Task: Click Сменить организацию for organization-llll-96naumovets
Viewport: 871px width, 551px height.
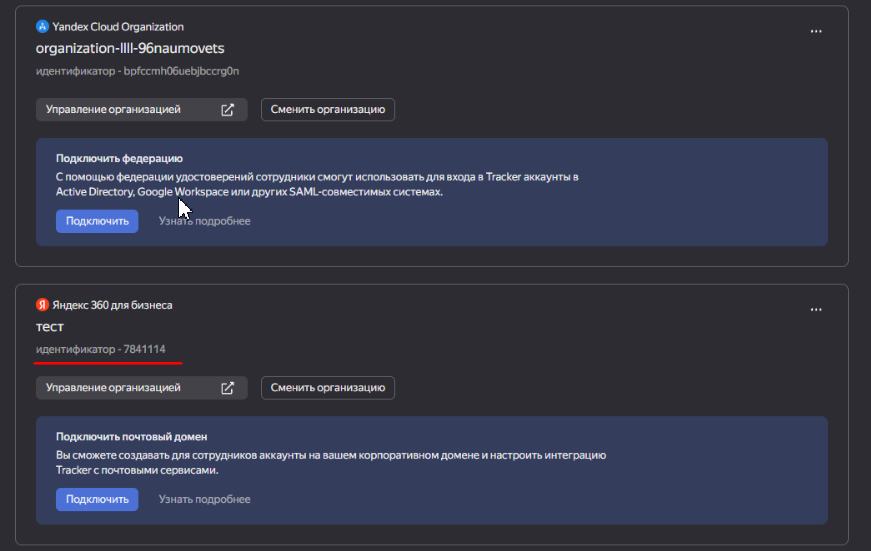Action: pos(328,110)
